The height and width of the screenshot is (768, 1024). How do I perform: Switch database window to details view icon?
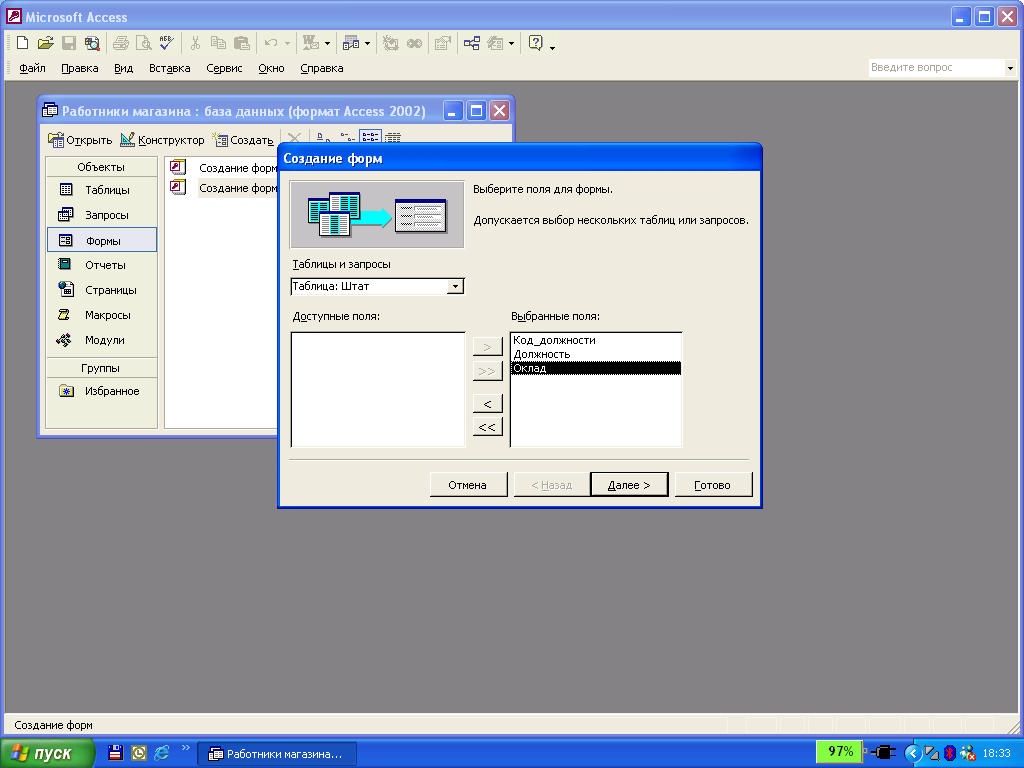(392, 137)
